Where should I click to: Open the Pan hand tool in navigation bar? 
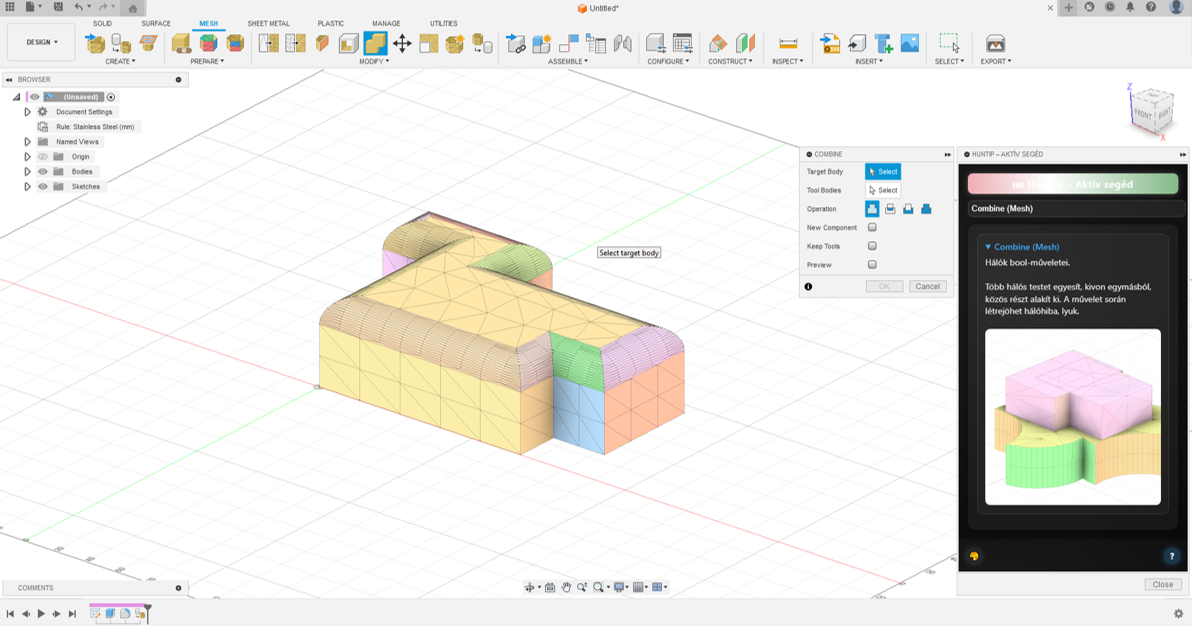click(566, 588)
